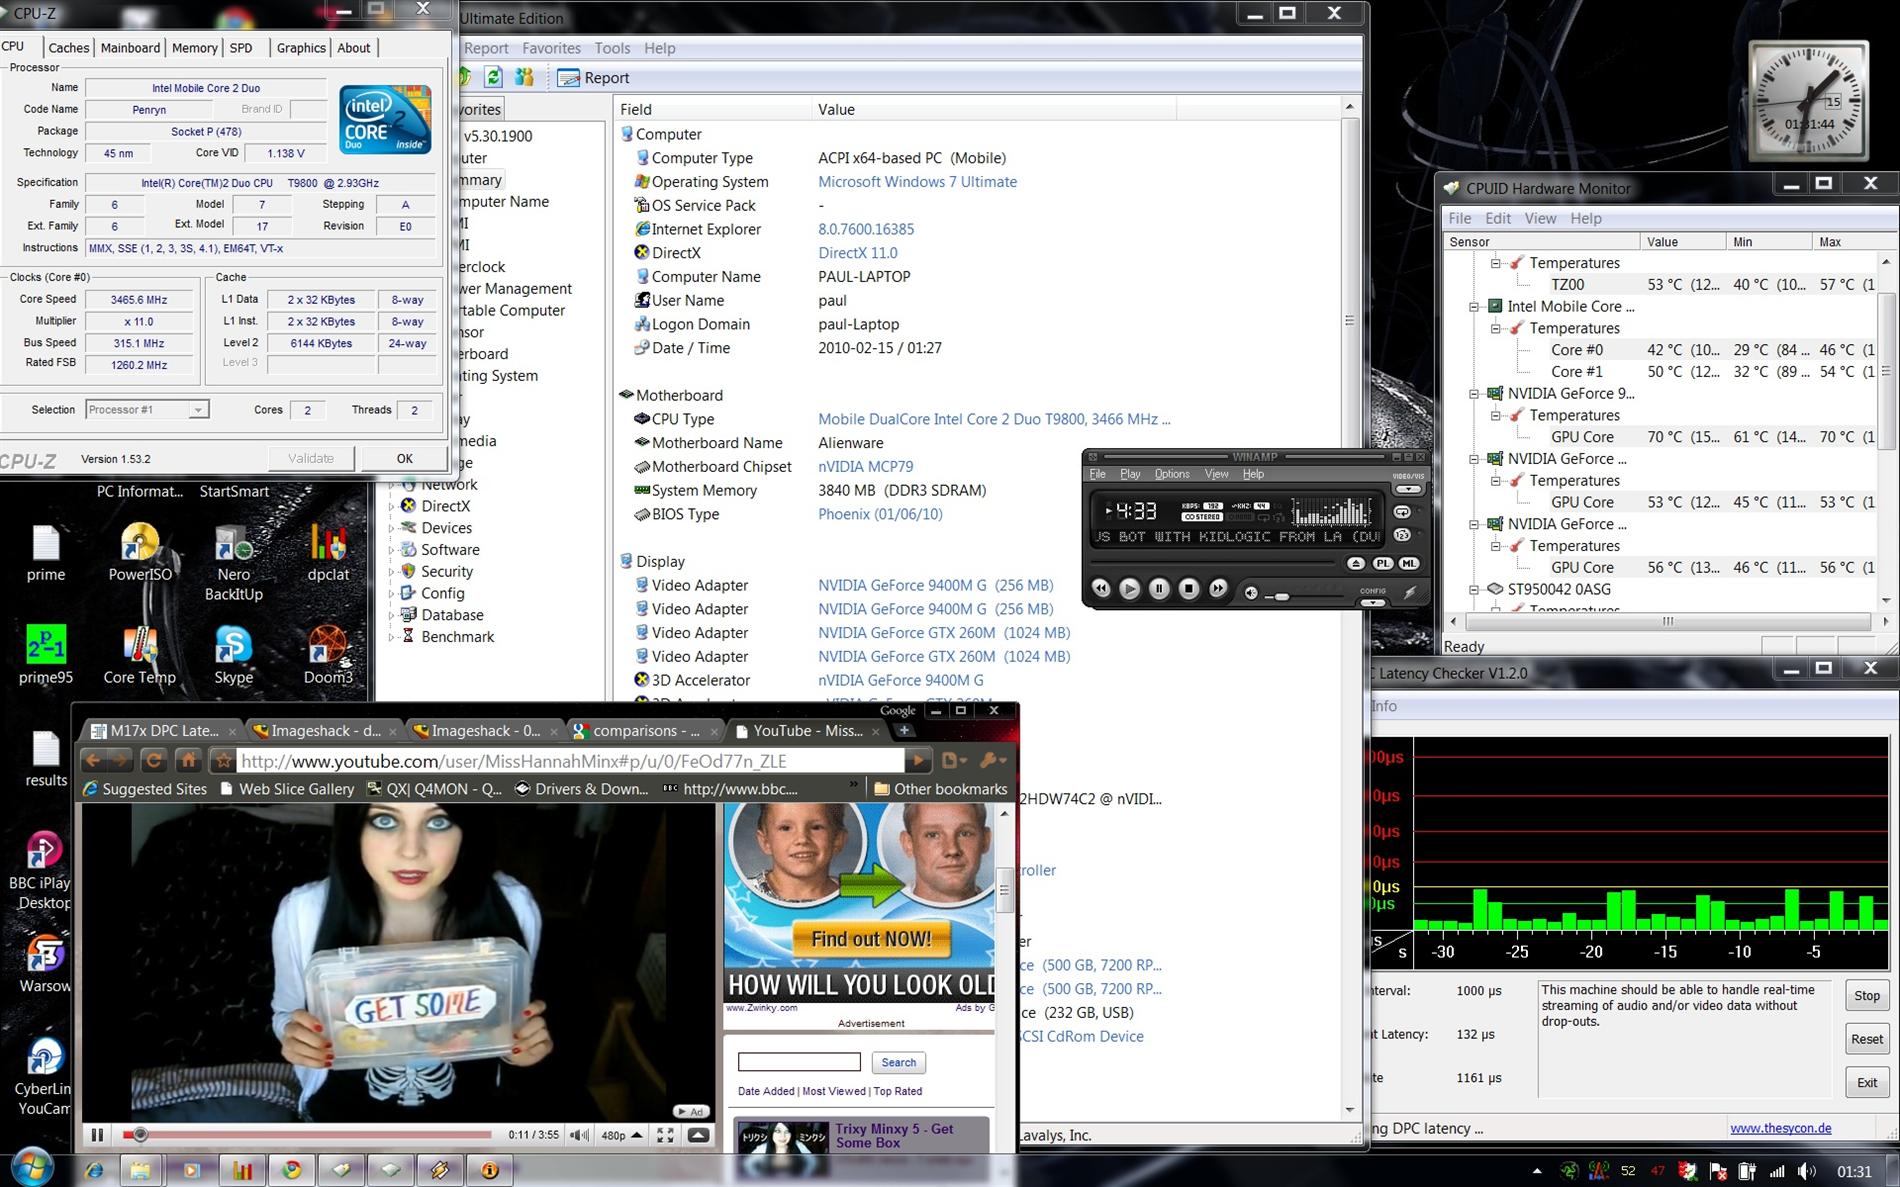Image resolution: width=1900 pixels, height=1187 pixels.
Task: Click the green refresh icon in Everest toolbar
Action: point(493,77)
